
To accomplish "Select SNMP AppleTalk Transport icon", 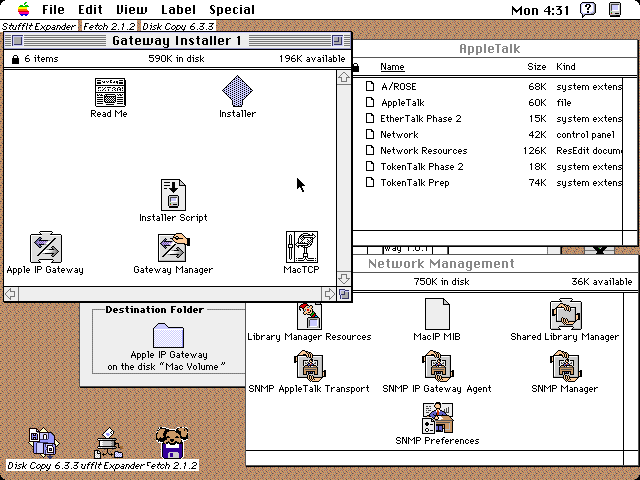I will [x=309, y=366].
